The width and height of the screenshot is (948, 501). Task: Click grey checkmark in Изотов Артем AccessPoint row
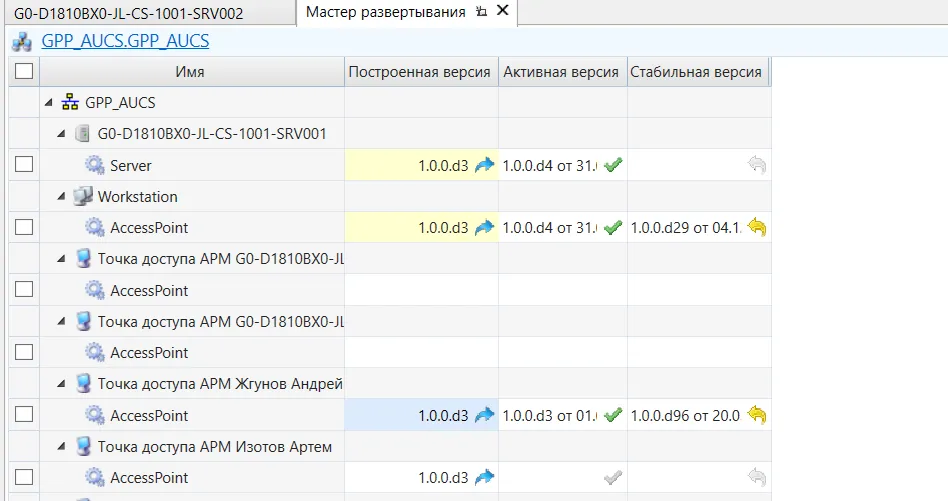pyautogui.click(x=613, y=477)
